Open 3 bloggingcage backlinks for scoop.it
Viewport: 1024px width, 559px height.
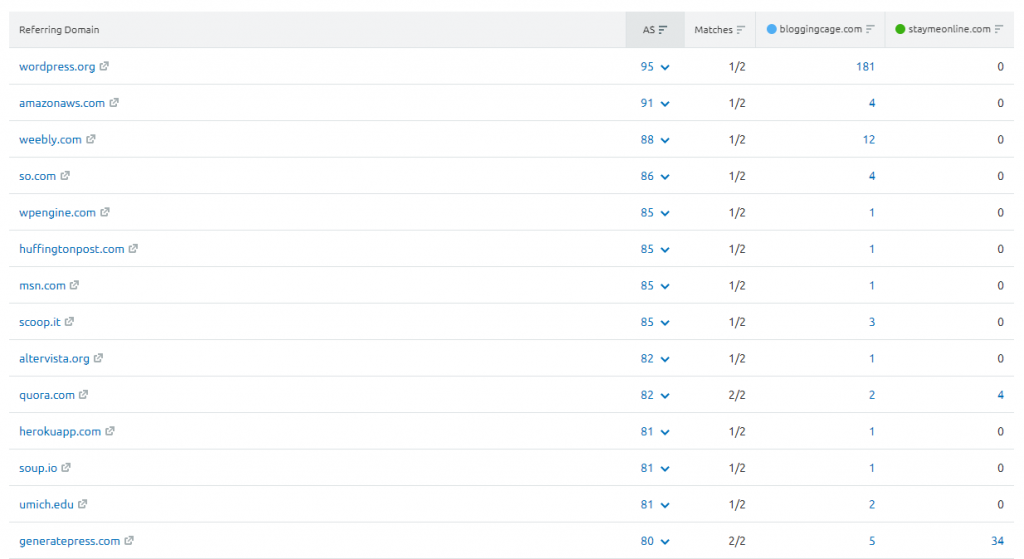872,322
